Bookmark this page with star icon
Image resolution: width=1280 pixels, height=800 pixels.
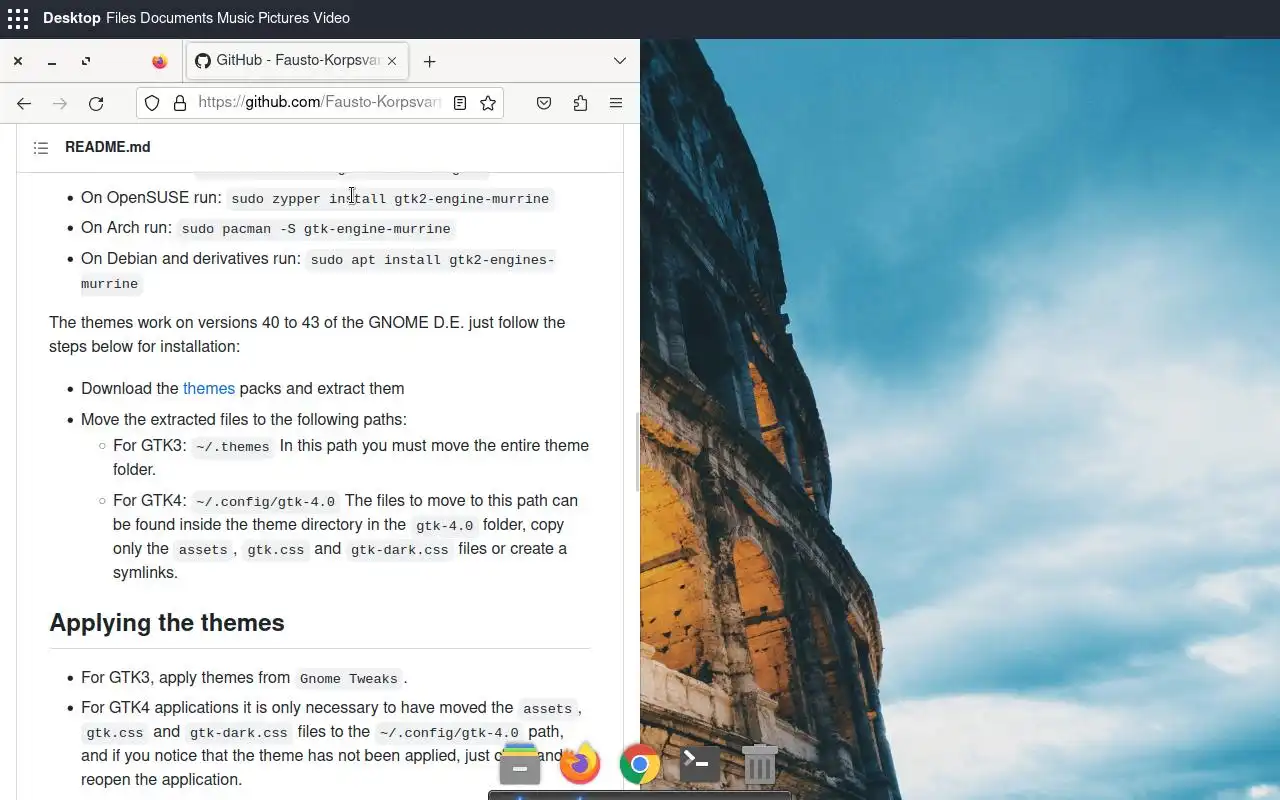tap(488, 103)
